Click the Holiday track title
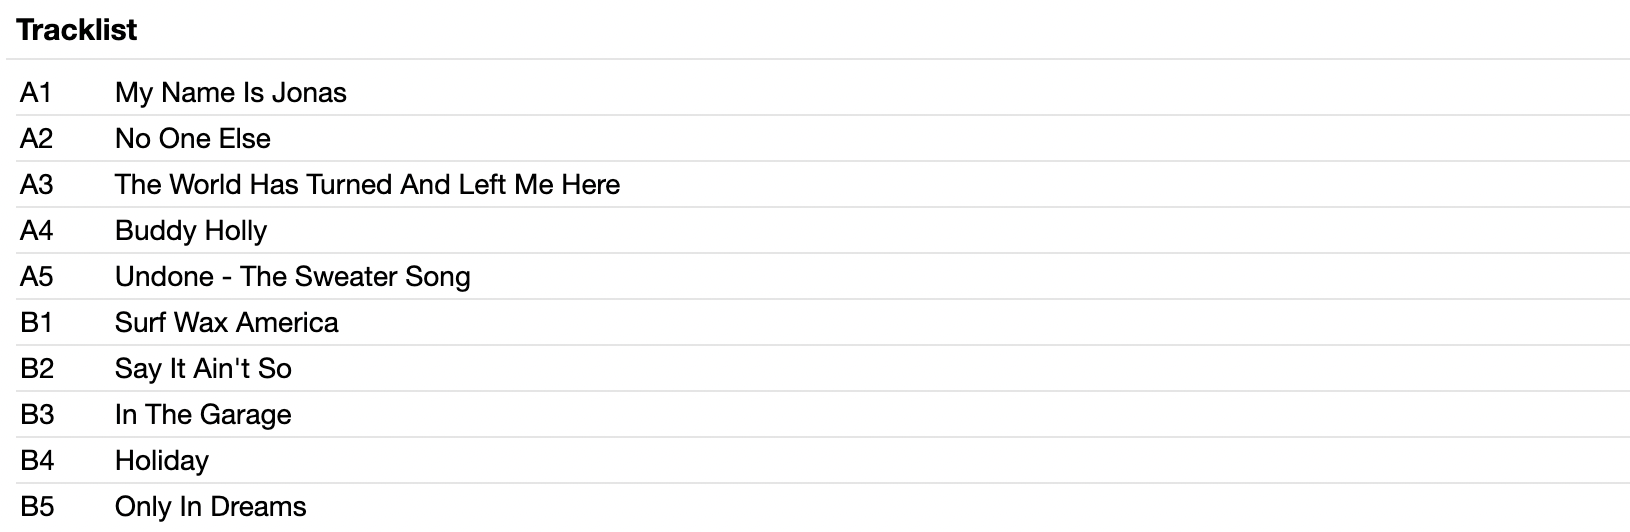This screenshot has width=1630, height=532. click(162, 461)
